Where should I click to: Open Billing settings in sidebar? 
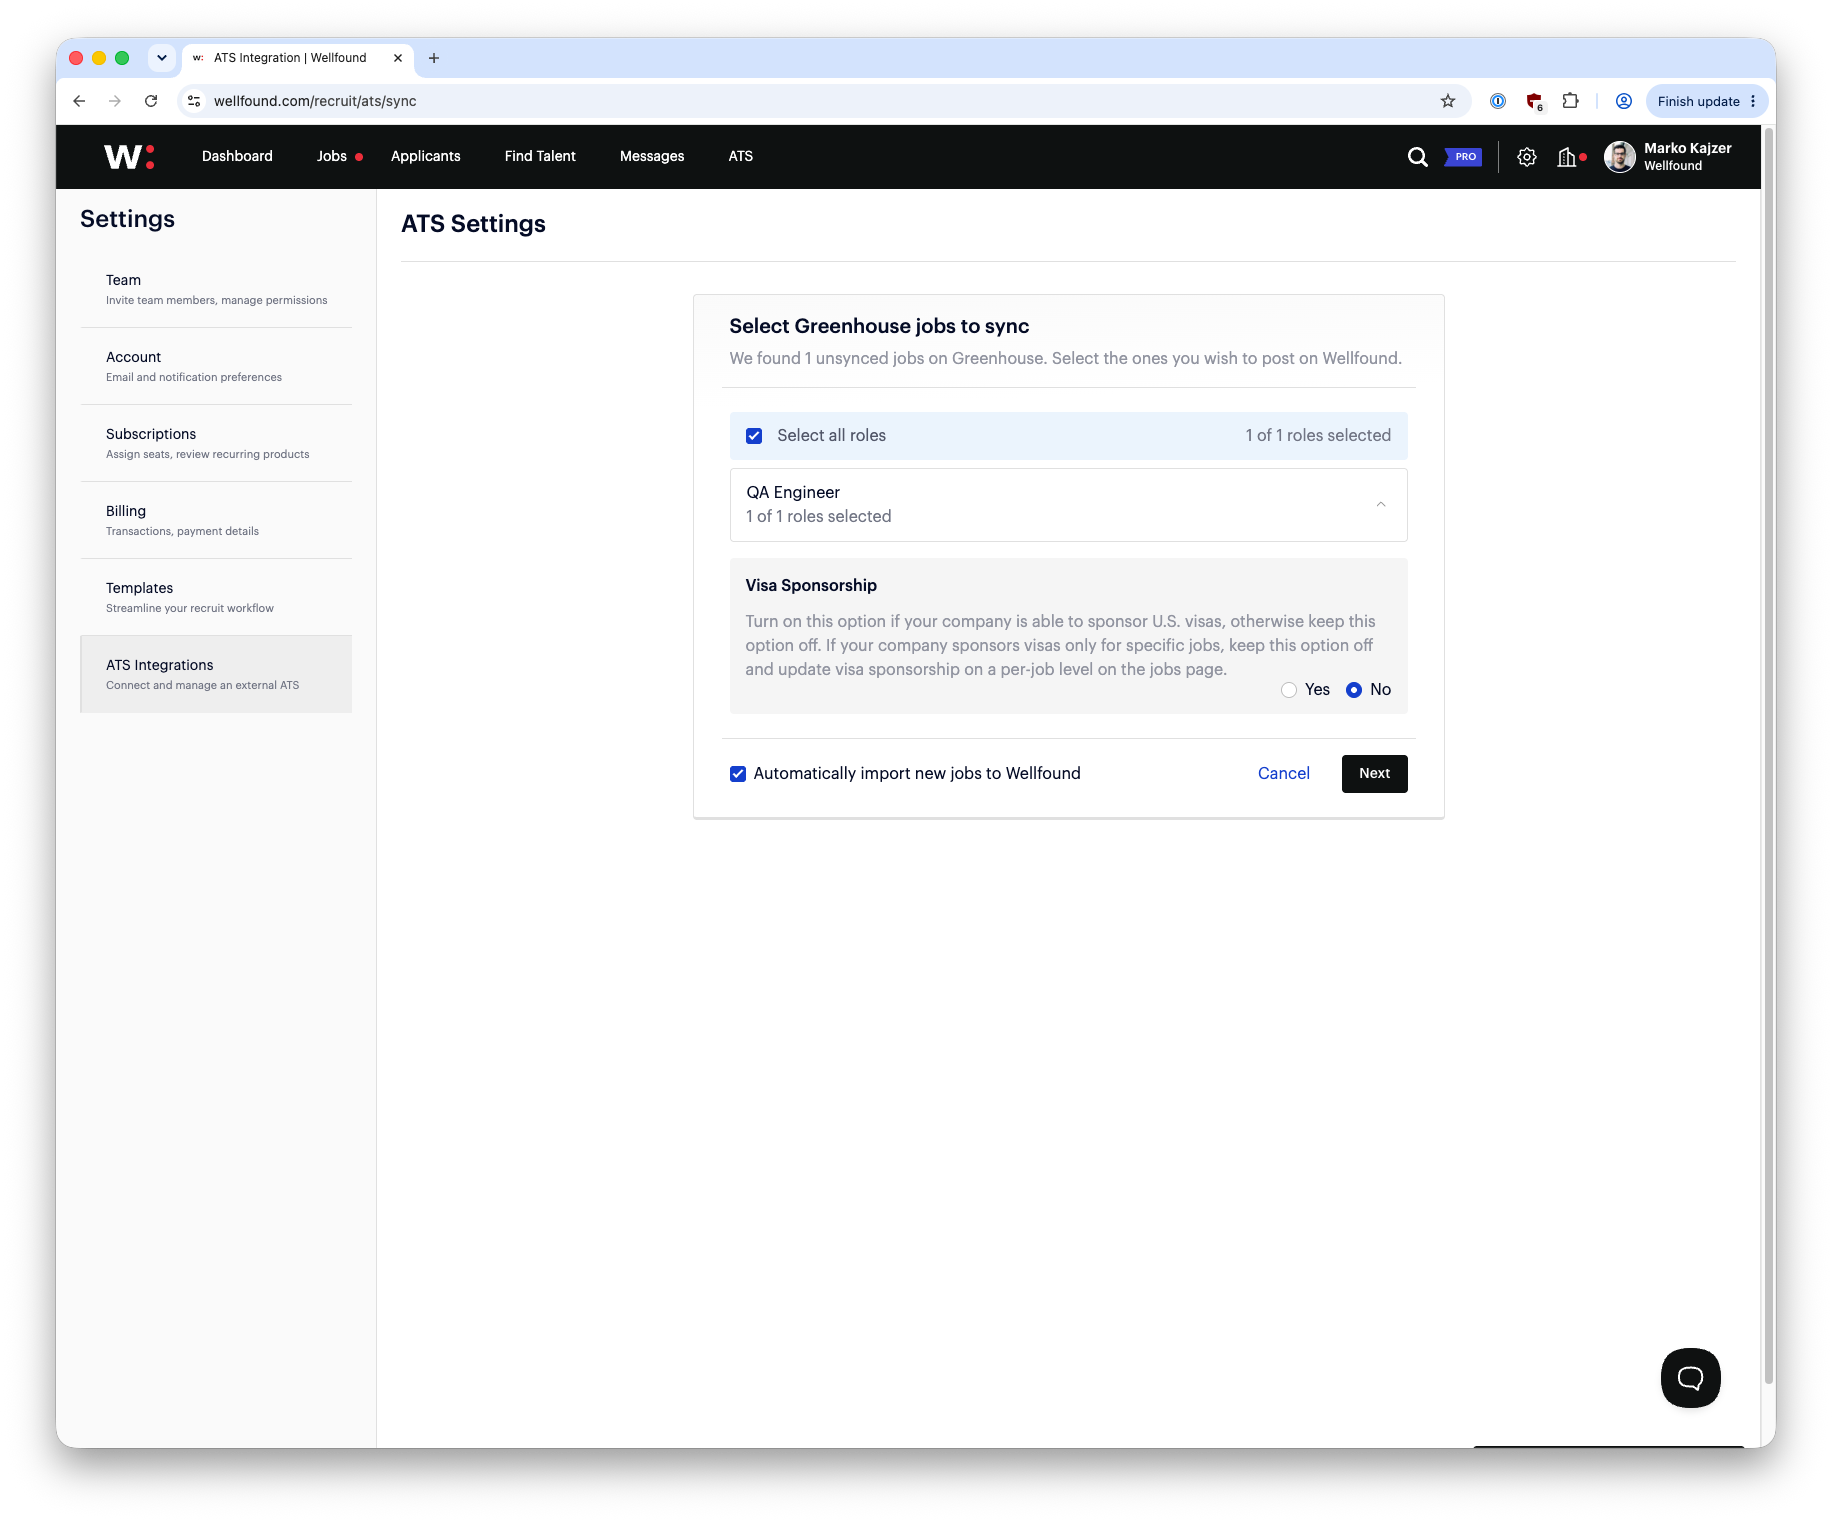[x=216, y=520]
